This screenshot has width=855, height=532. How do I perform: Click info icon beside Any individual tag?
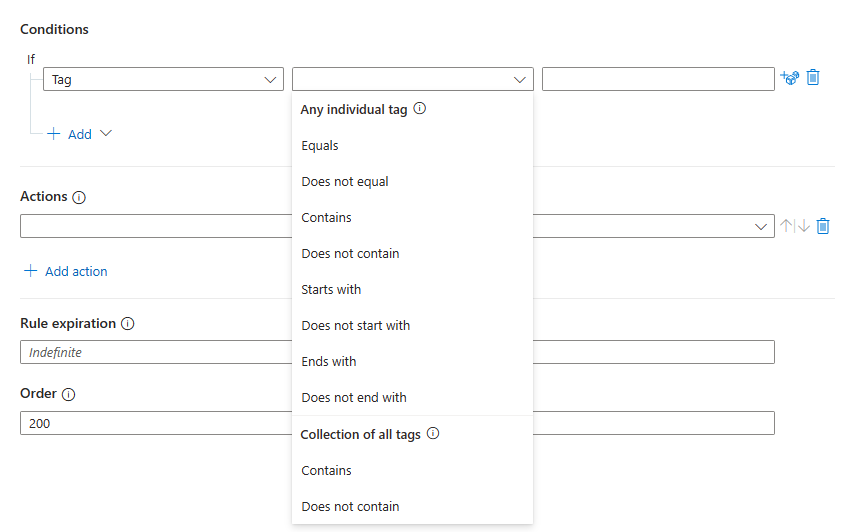pyautogui.click(x=420, y=109)
